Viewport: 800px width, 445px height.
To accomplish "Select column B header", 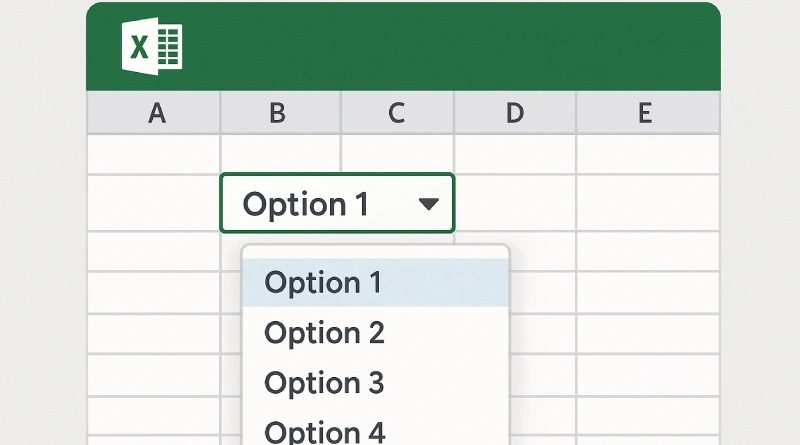I will (x=280, y=113).
